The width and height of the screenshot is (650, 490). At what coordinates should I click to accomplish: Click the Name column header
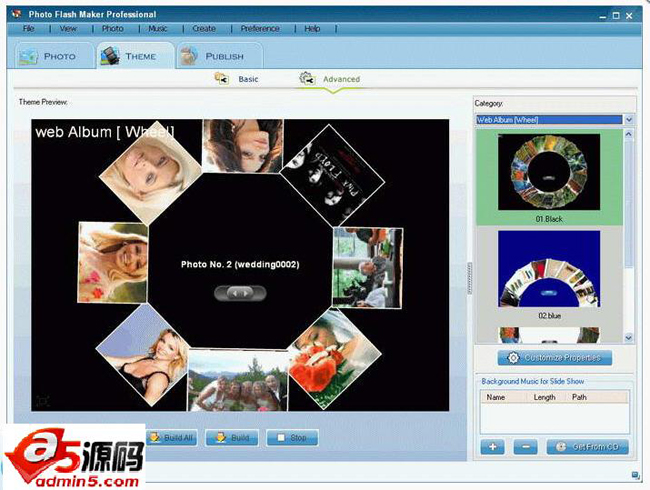(495, 397)
